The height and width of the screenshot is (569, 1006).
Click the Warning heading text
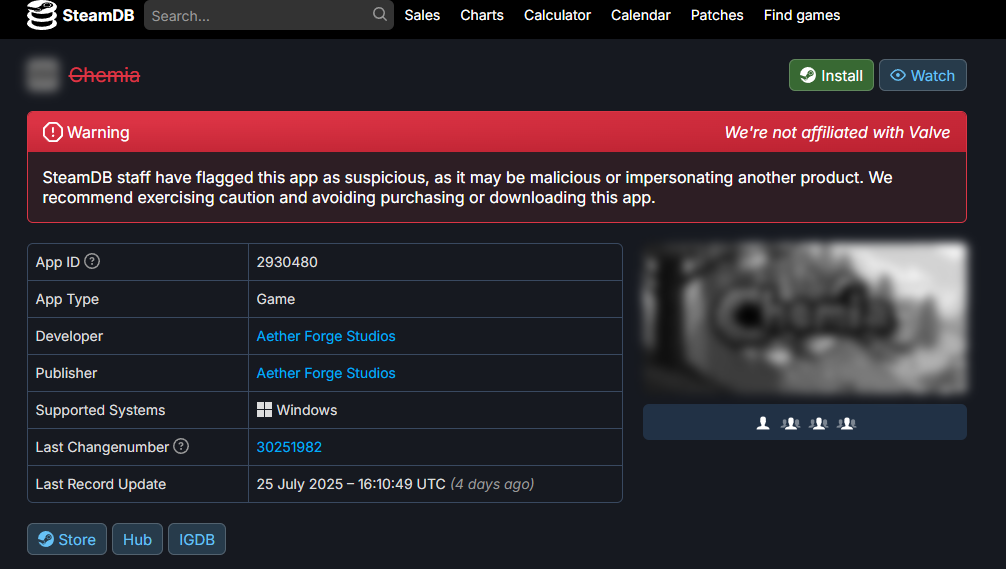coord(98,132)
